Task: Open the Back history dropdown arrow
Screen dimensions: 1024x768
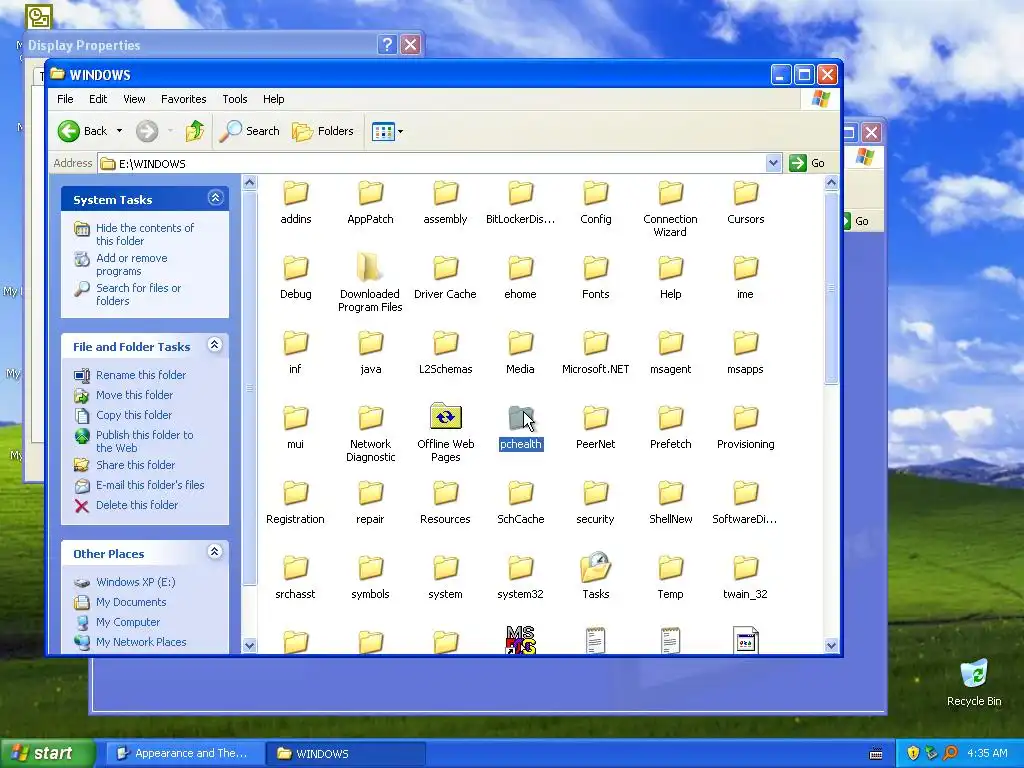Action: point(120,131)
